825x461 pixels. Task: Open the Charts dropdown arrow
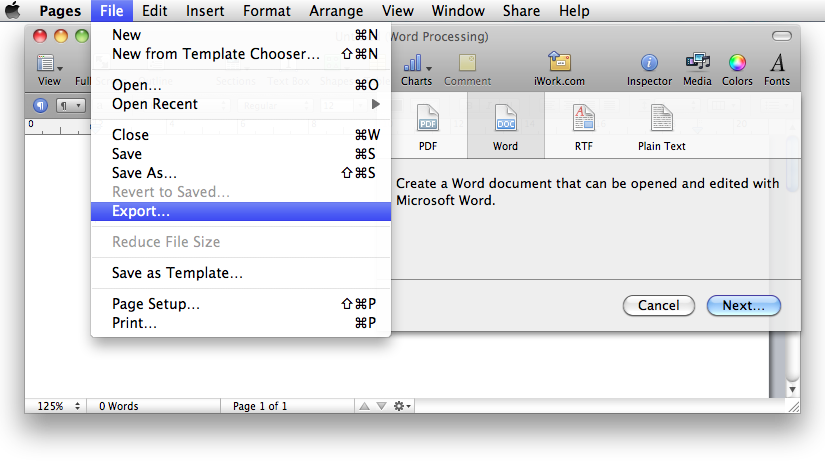[x=429, y=68]
